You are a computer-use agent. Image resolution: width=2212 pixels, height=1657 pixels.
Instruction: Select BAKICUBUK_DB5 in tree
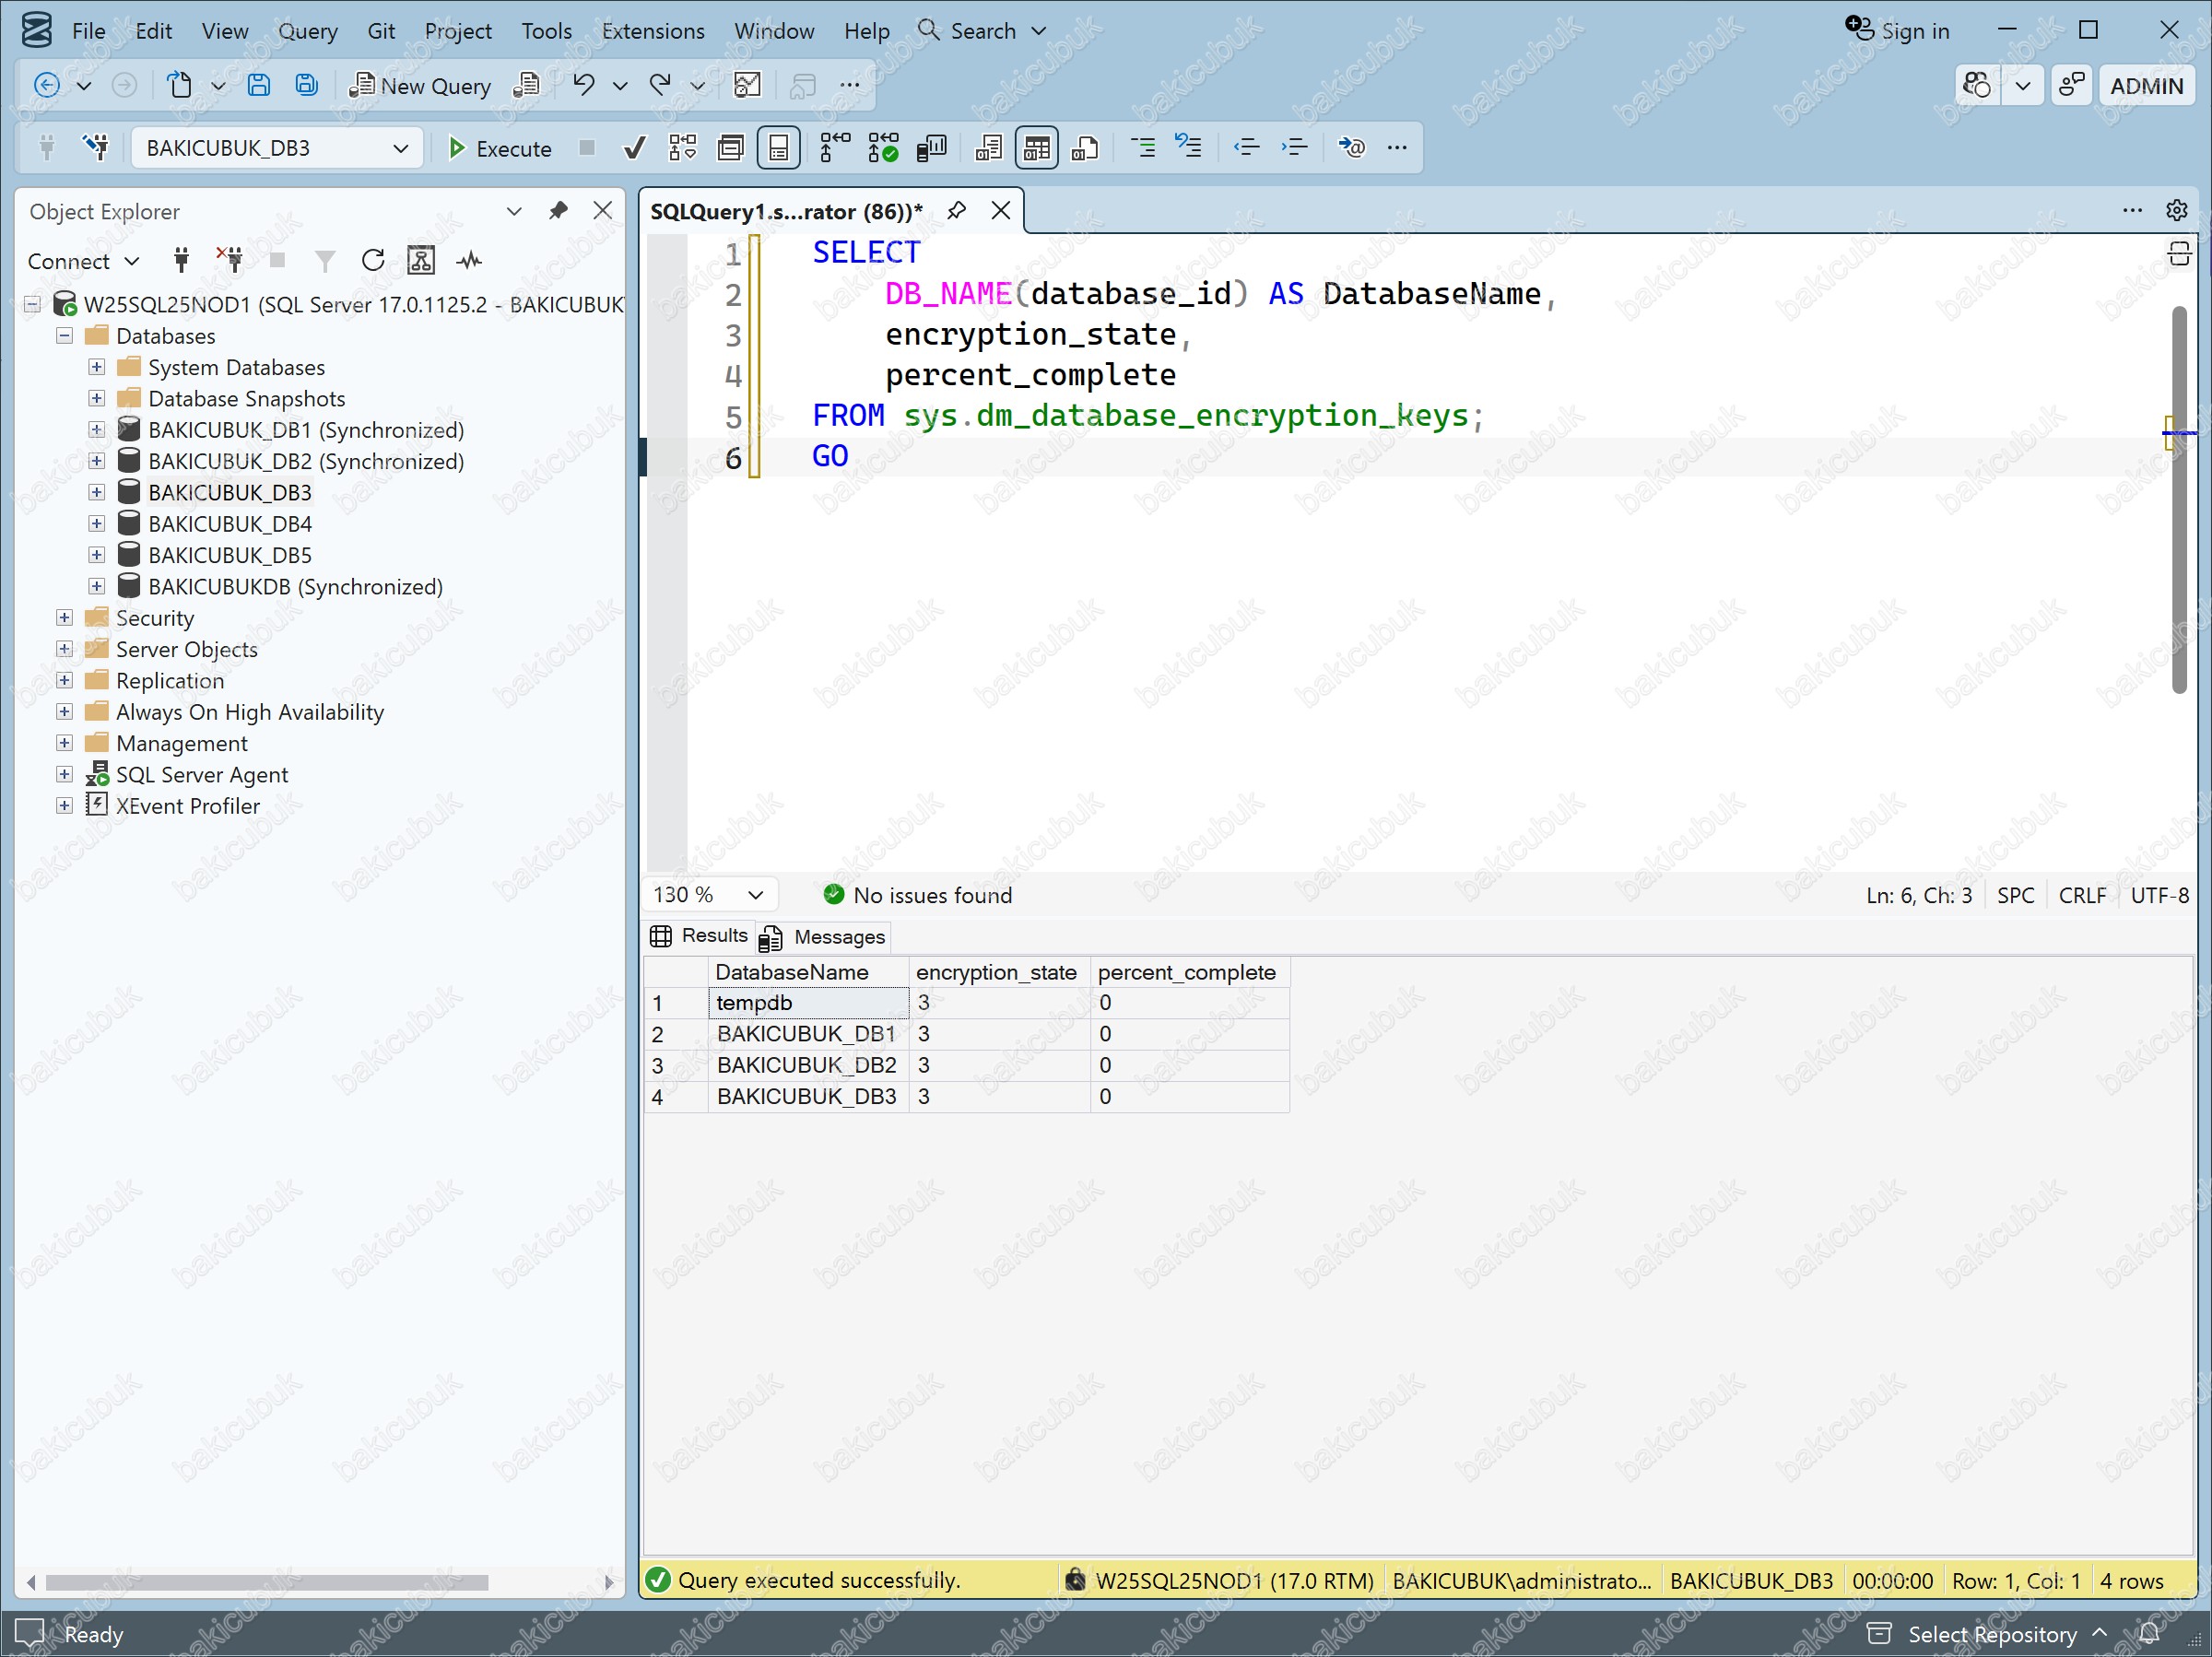(230, 555)
